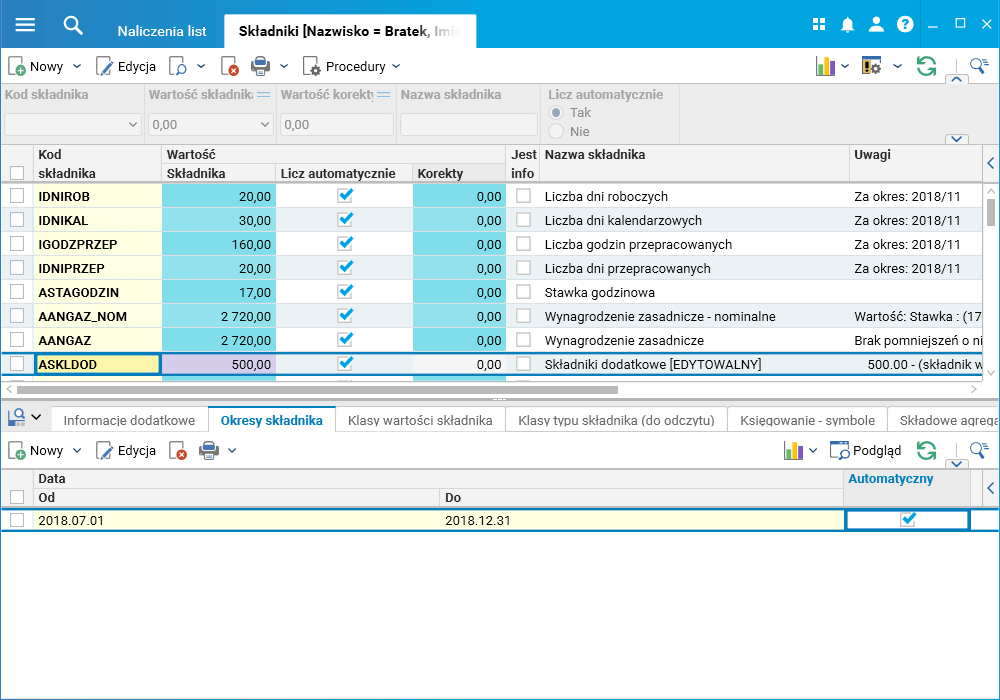This screenshot has width=1000, height=700.
Task: Click the green refresh icon in top toolbar
Action: pyautogui.click(x=927, y=67)
